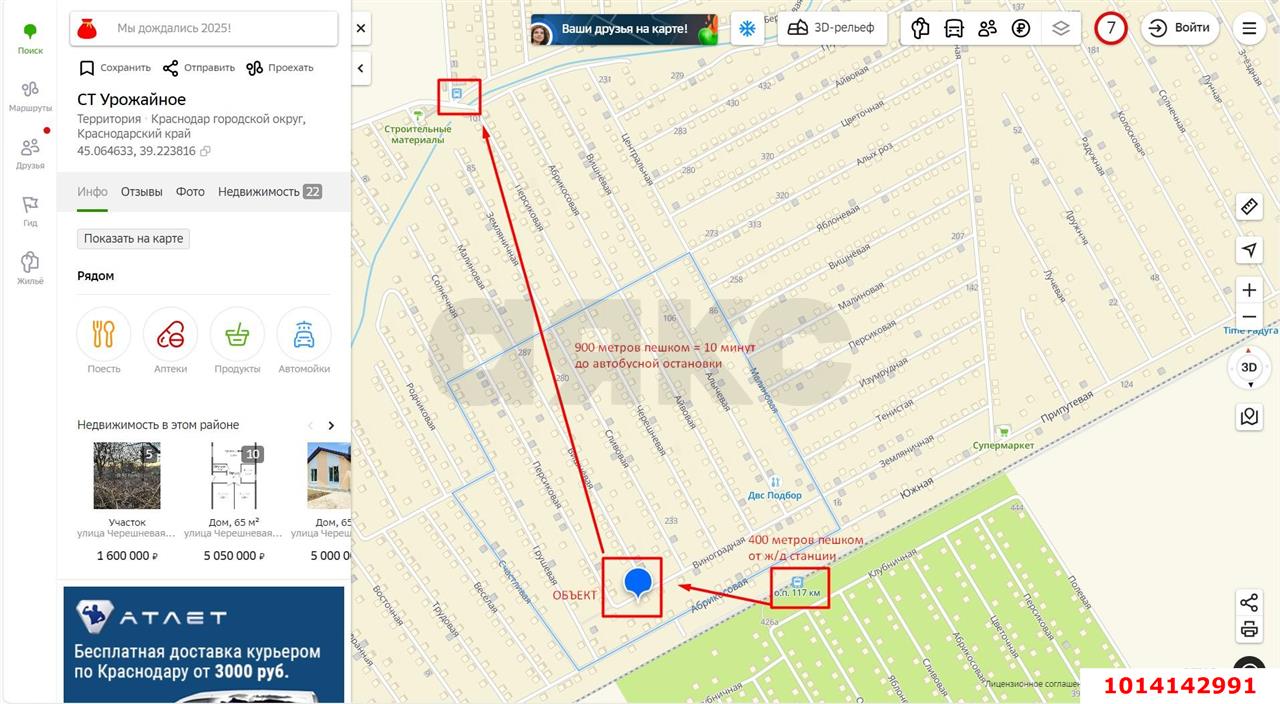Click the Показать на карте button

(x=133, y=239)
